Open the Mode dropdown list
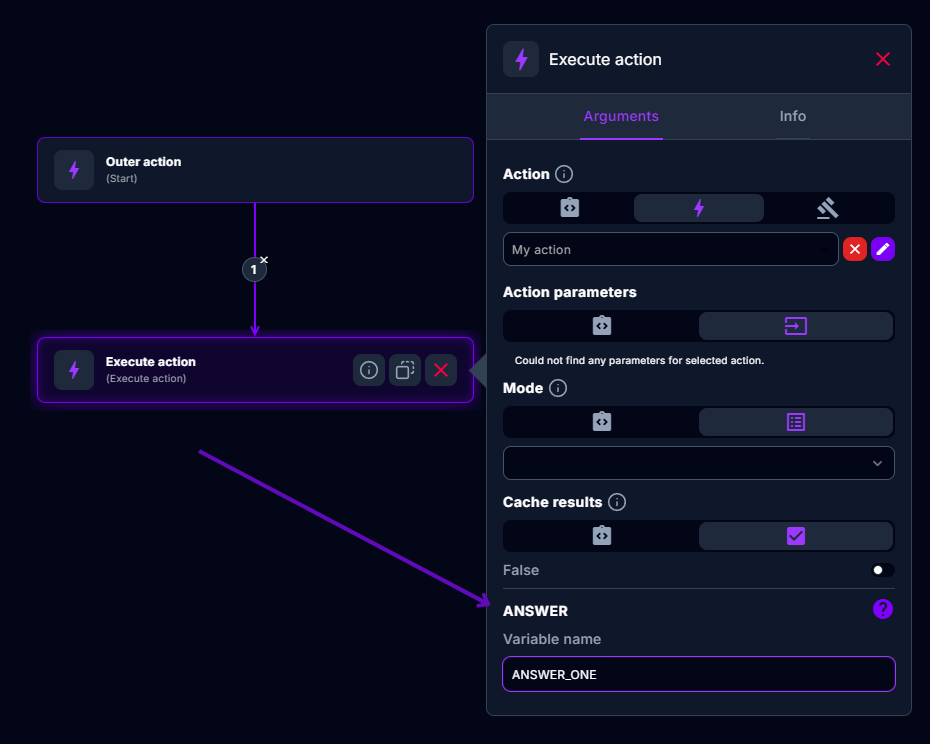This screenshot has height=744, width=930. click(698, 463)
